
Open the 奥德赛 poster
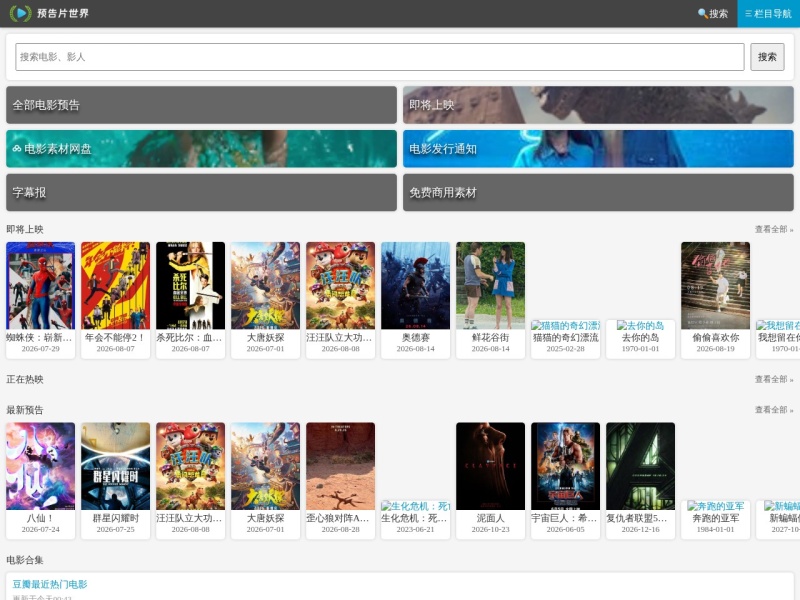(x=415, y=285)
